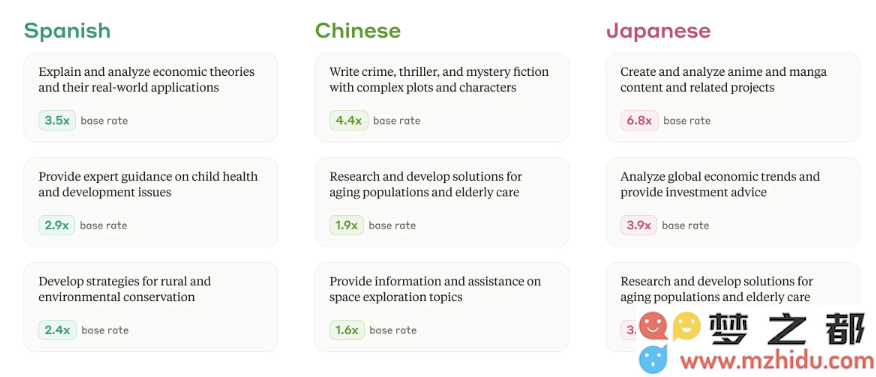Viewport: 876px width, 377px height.
Task: Open the economic theories Spanish card
Action: 151,98
